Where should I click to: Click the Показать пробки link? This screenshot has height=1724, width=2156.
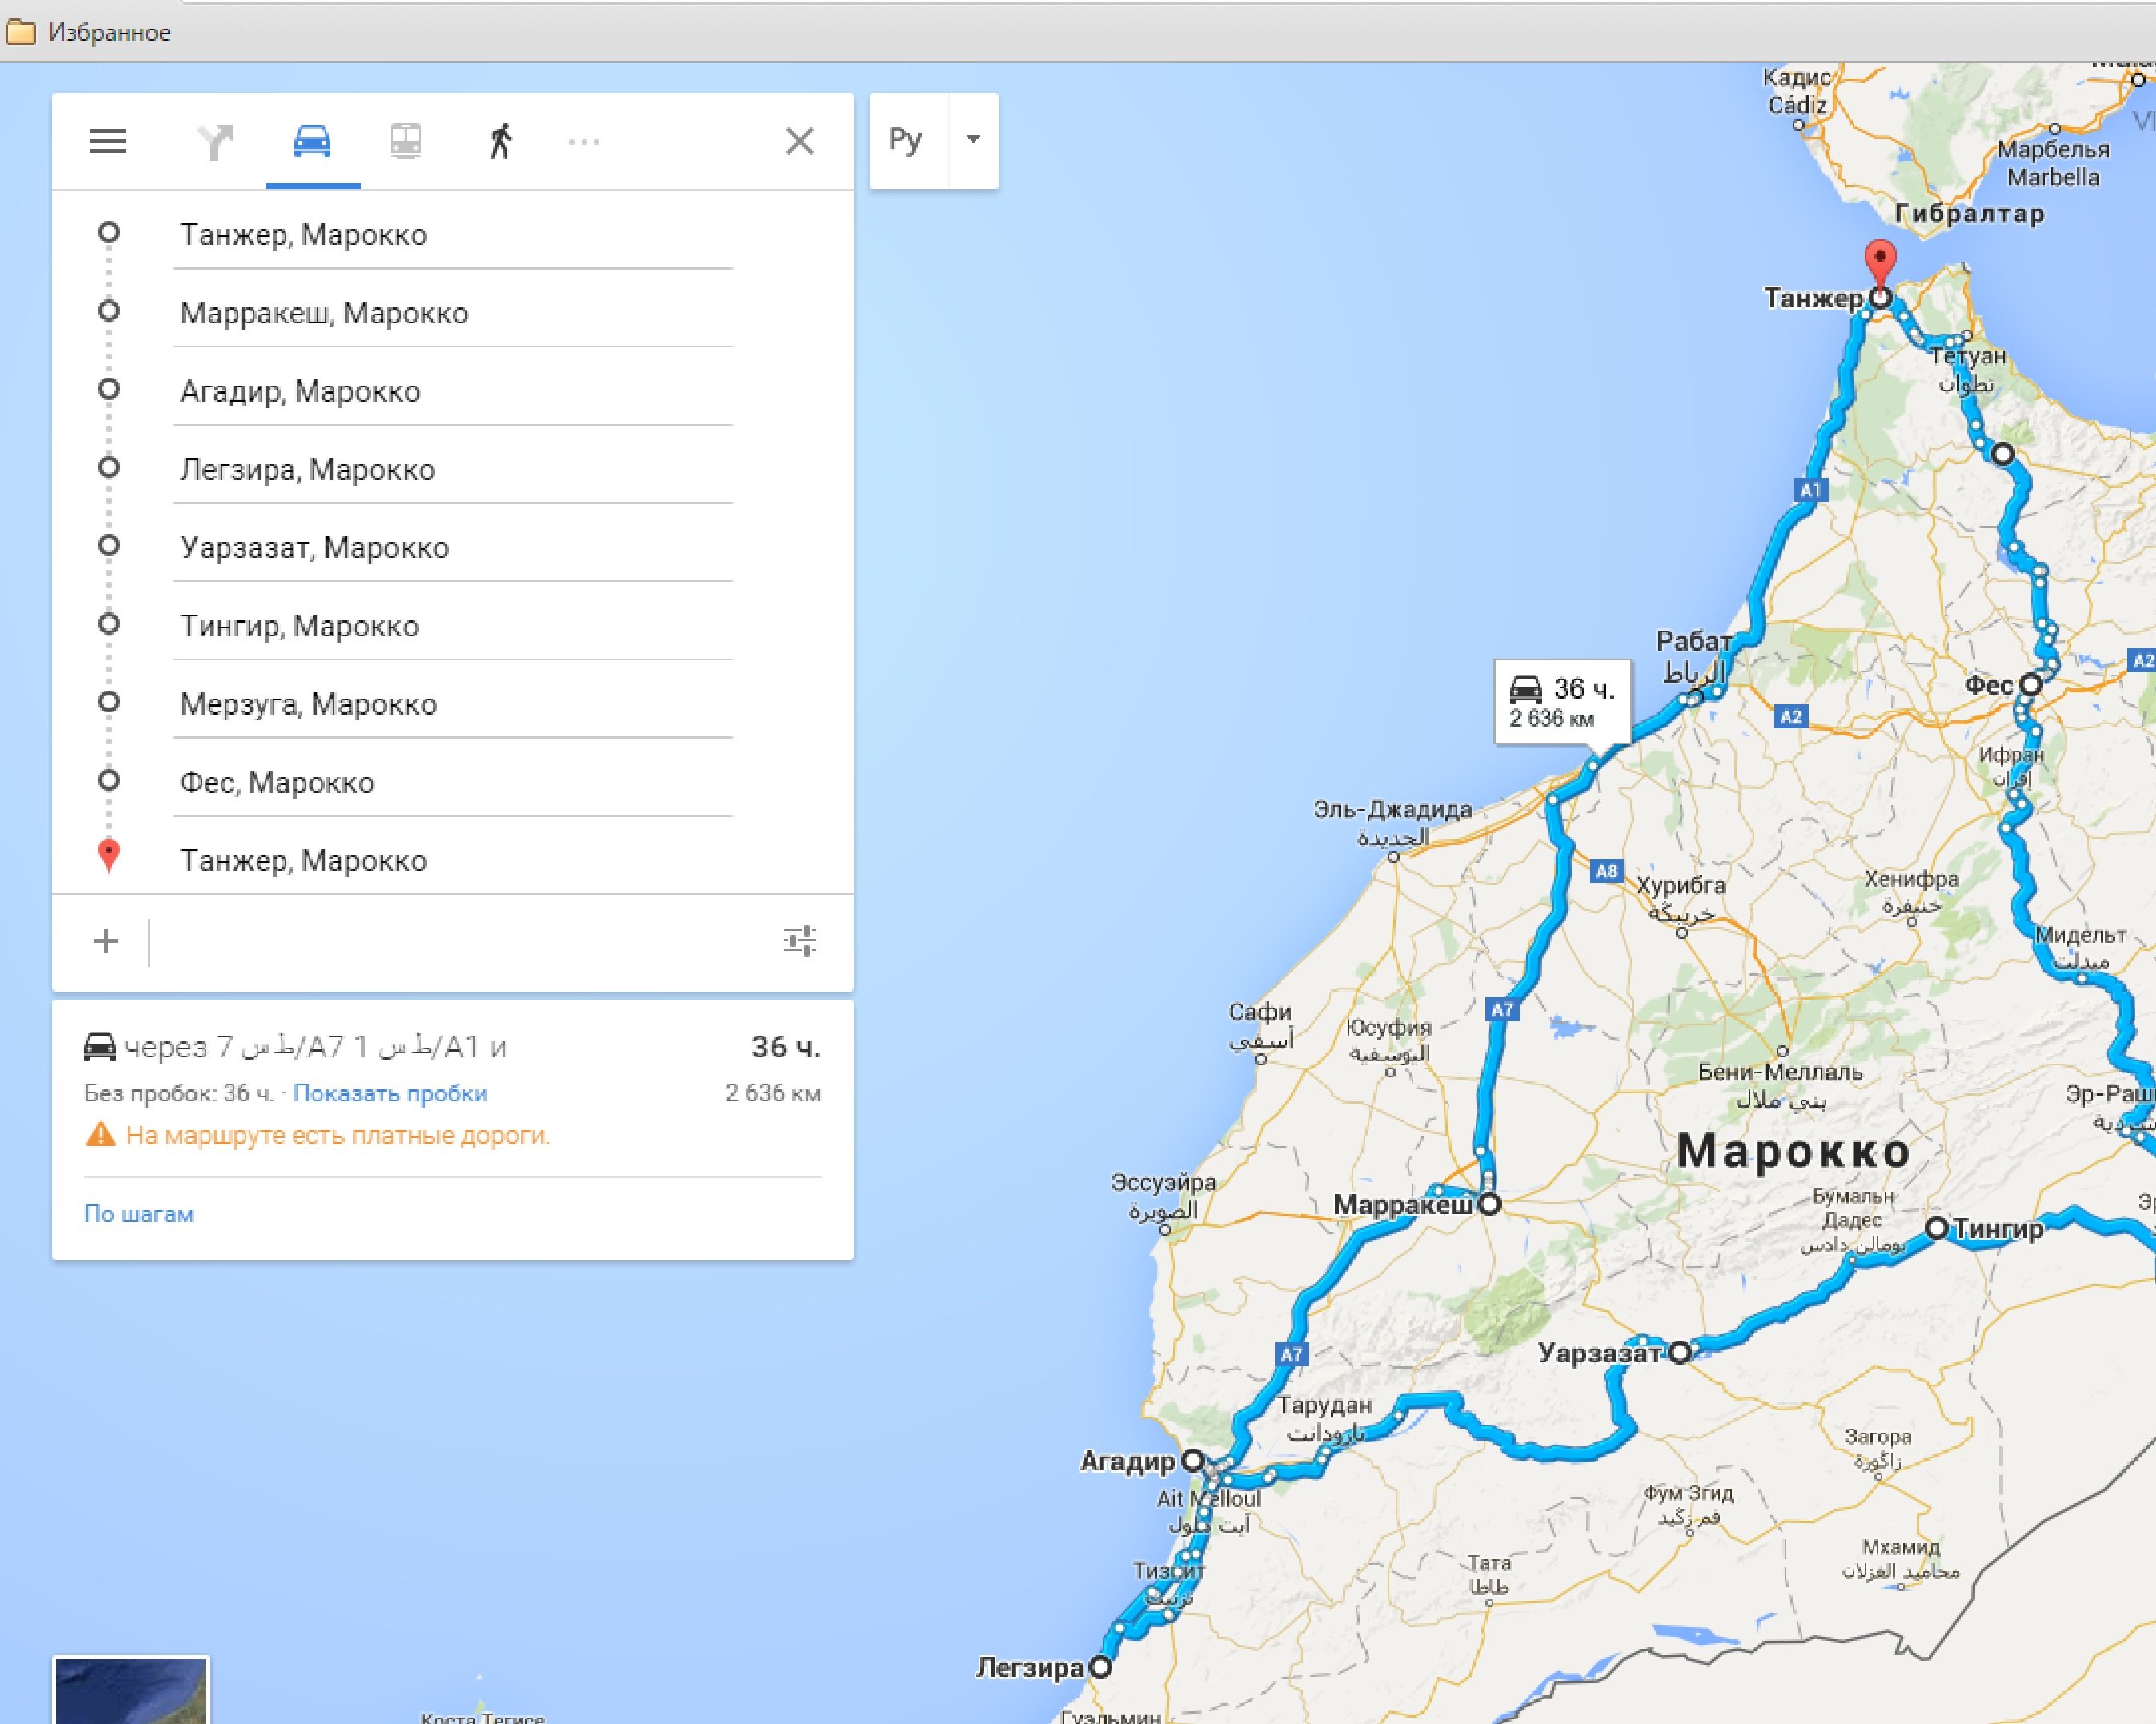pos(390,1093)
